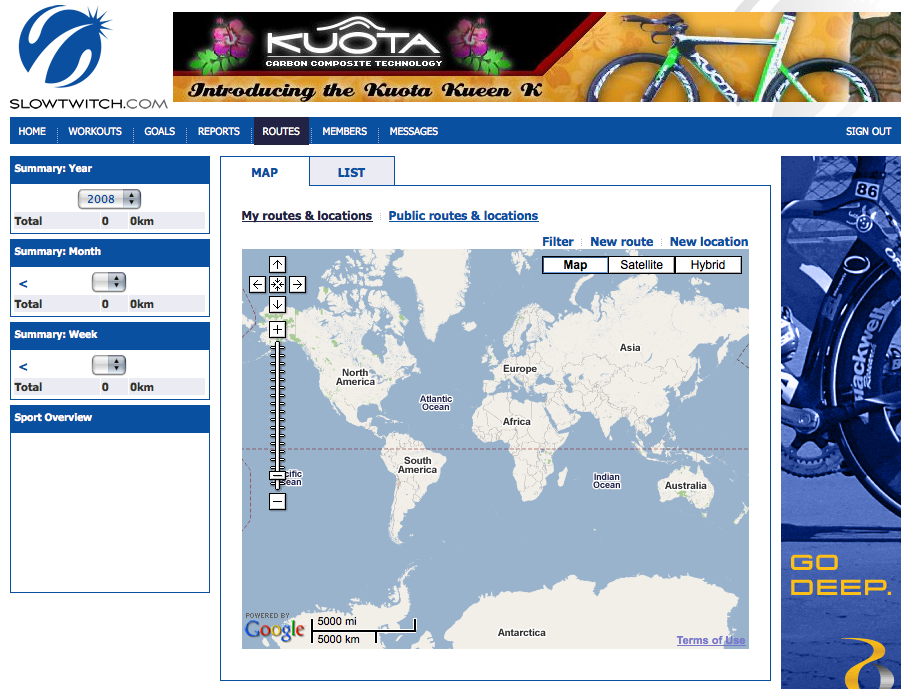Pan the map up with the arrow

coord(278,265)
